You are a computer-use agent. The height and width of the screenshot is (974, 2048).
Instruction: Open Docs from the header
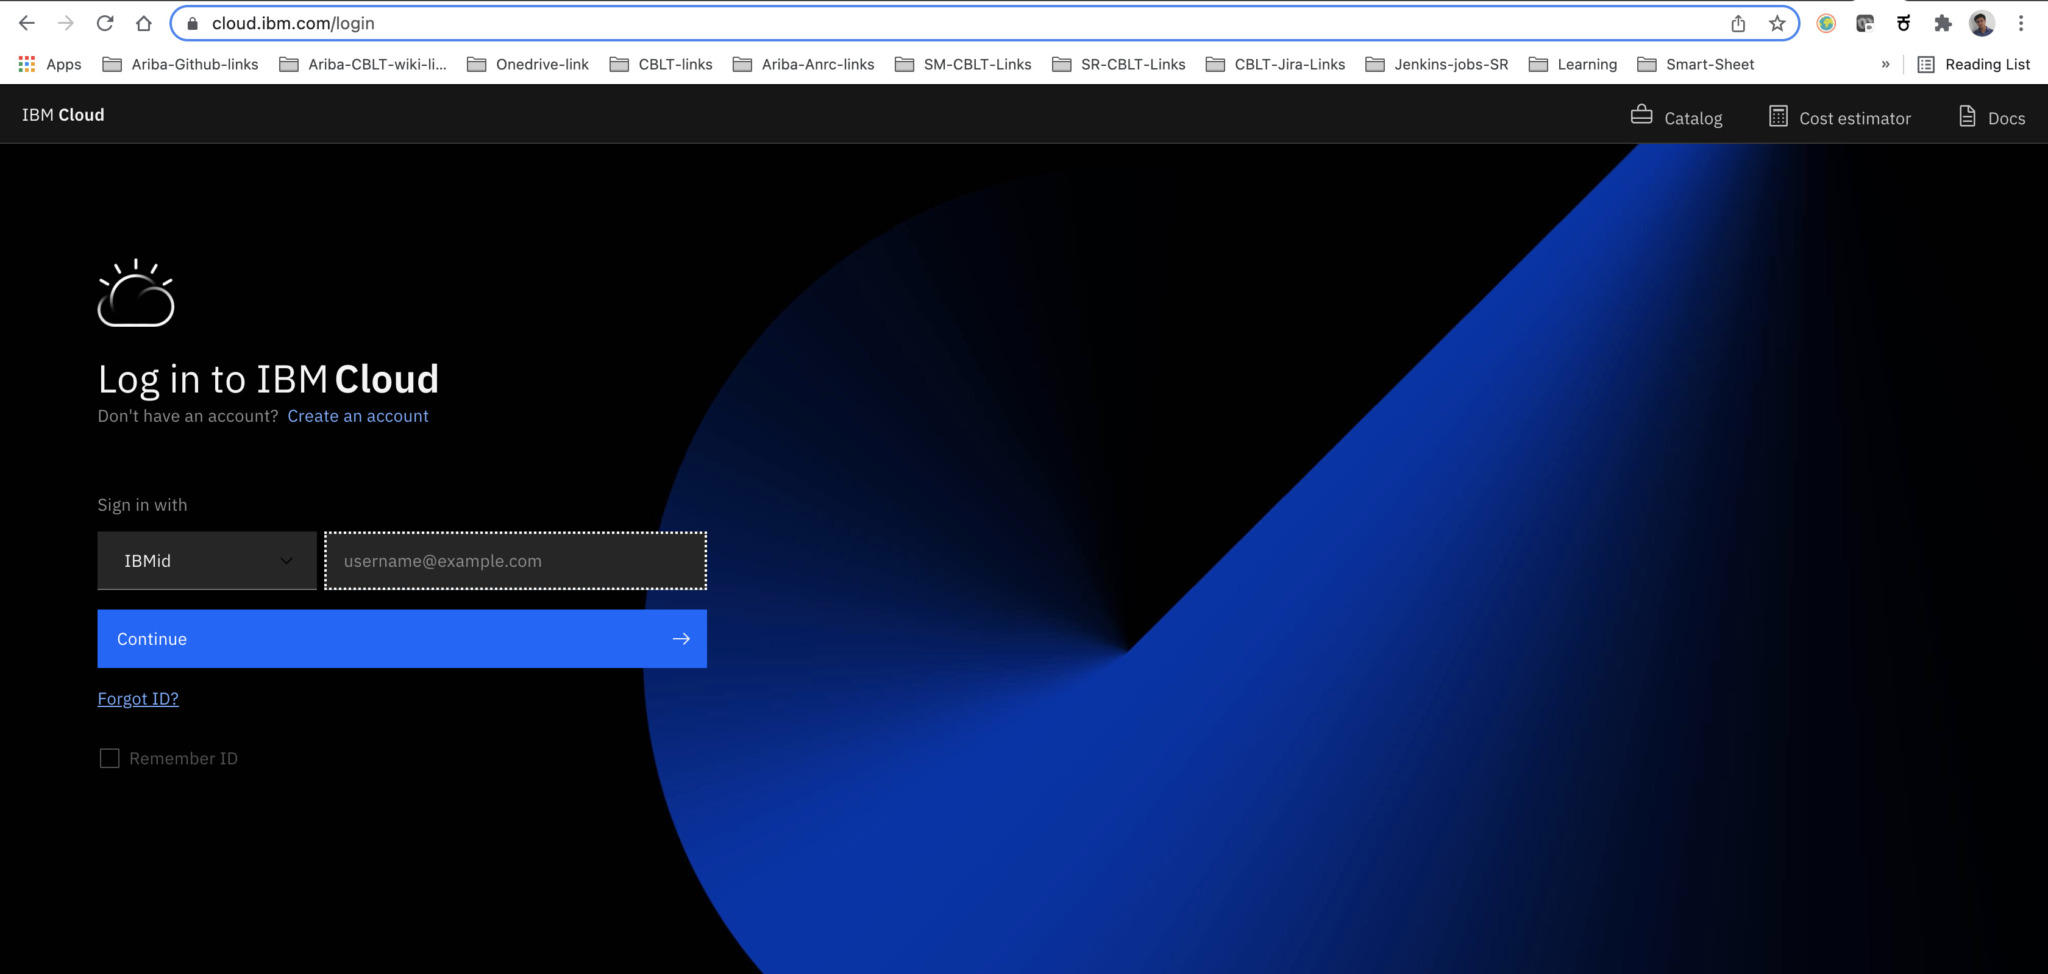pos(1992,117)
